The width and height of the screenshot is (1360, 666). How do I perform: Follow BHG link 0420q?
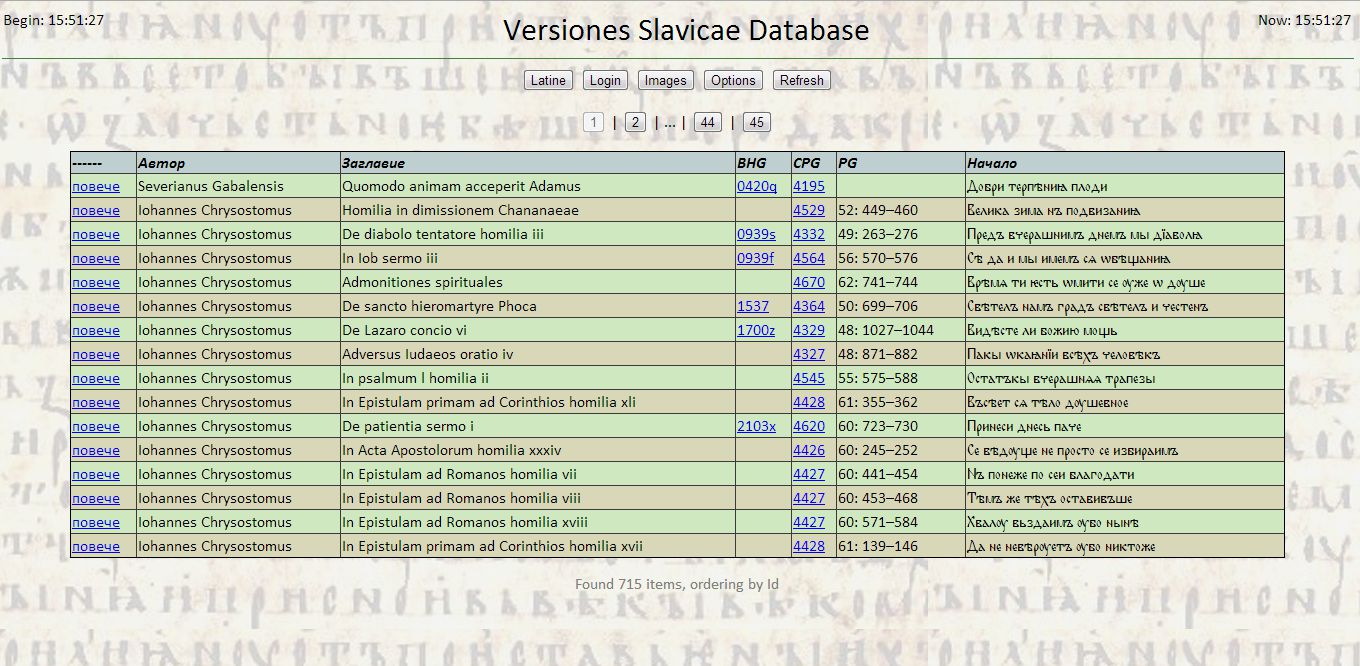point(757,186)
